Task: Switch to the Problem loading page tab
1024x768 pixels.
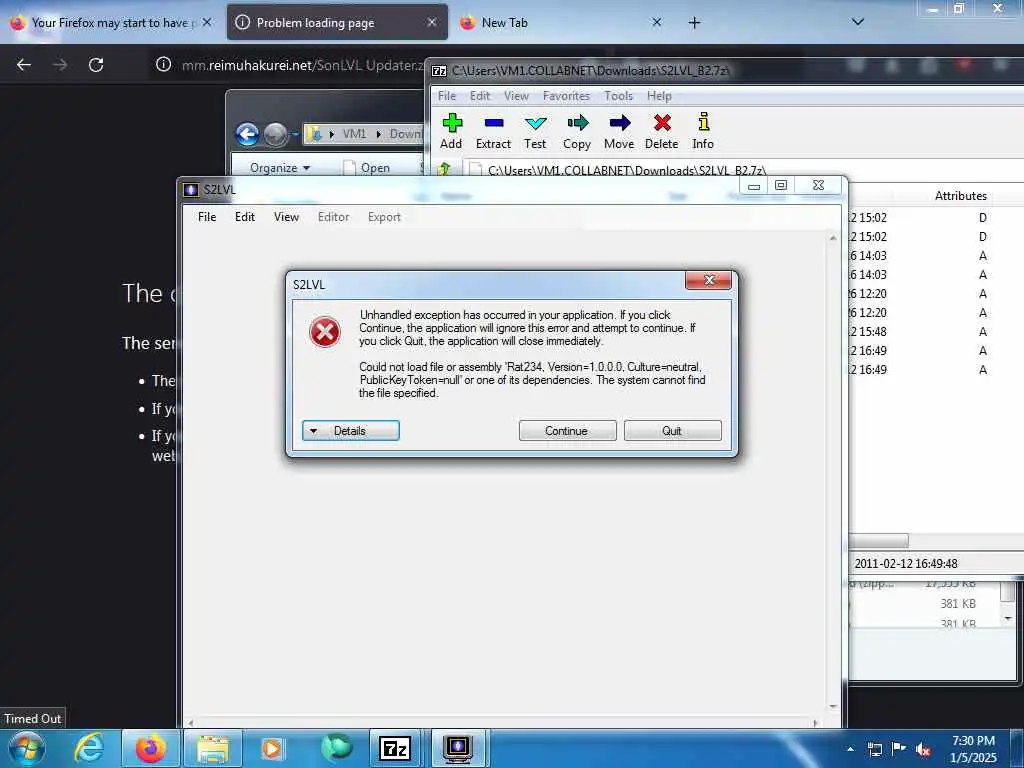Action: click(337, 22)
